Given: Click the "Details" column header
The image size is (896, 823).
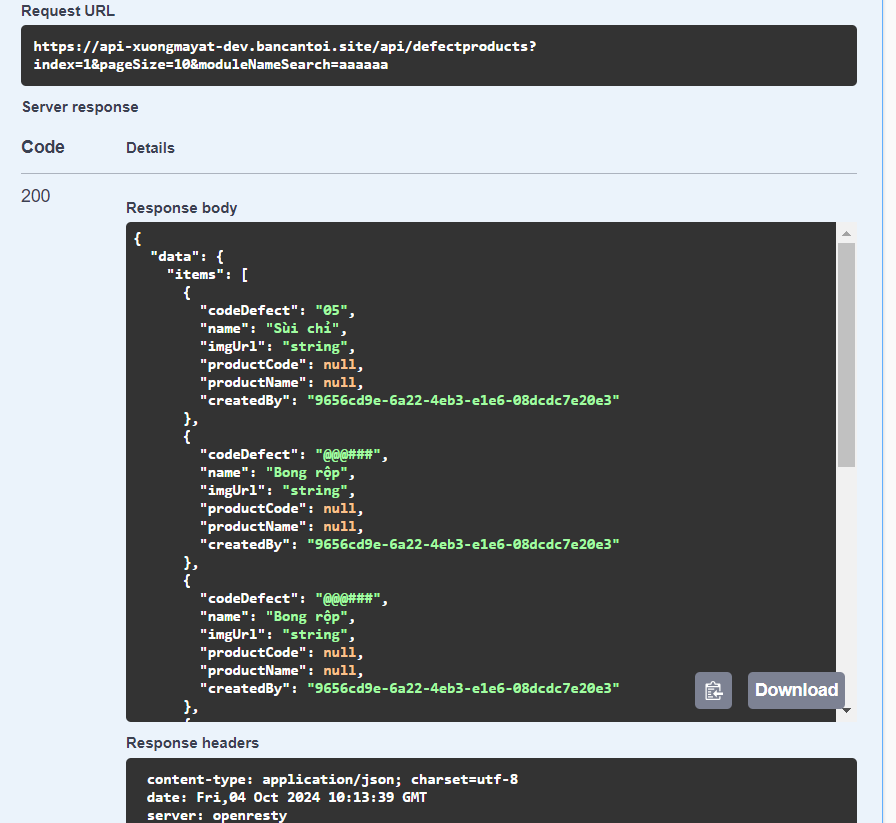Looking at the screenshot, I should [150, 148].
